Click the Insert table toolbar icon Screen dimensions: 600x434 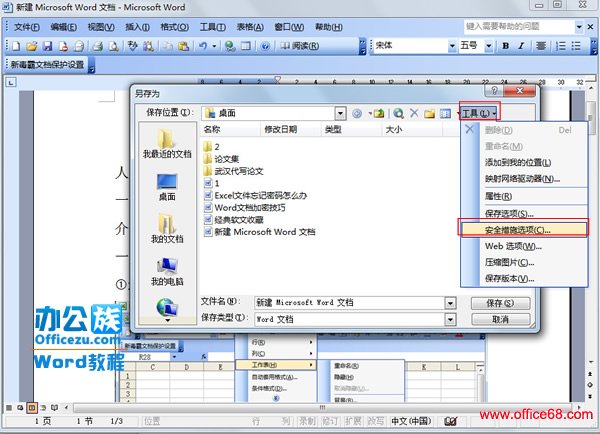[246, 46]
